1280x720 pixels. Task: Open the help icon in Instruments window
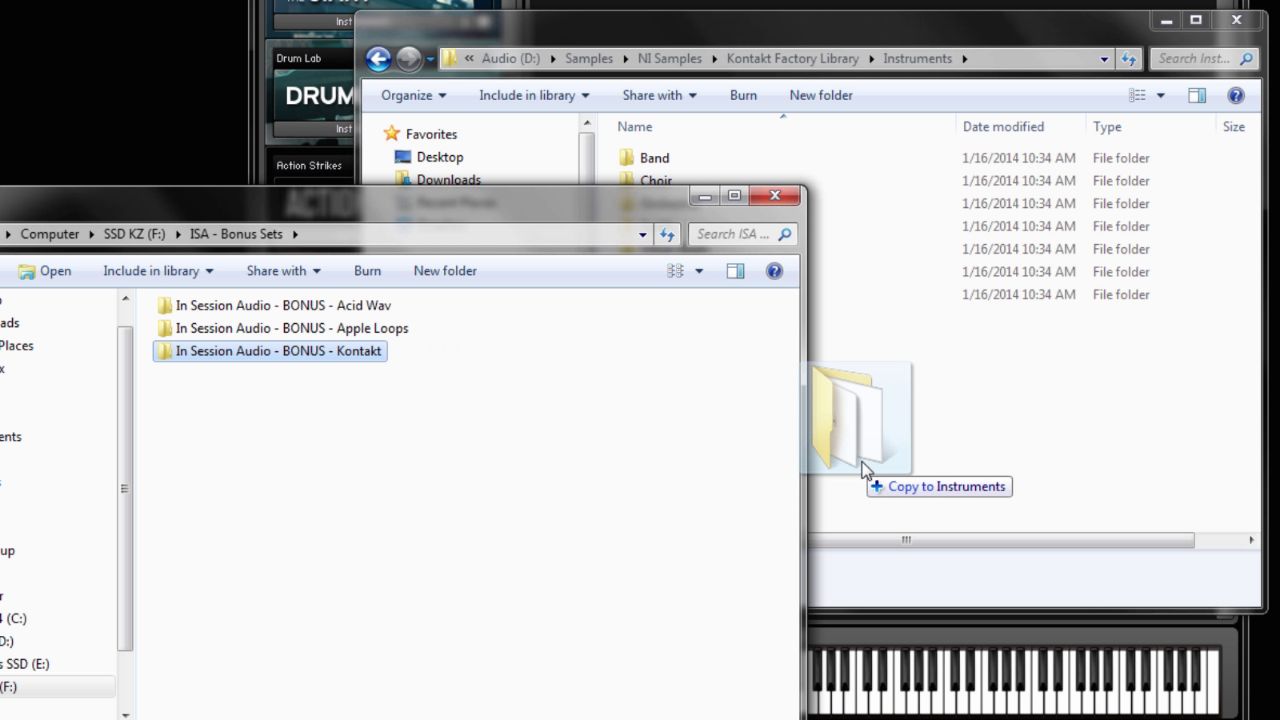(1236, 96)
